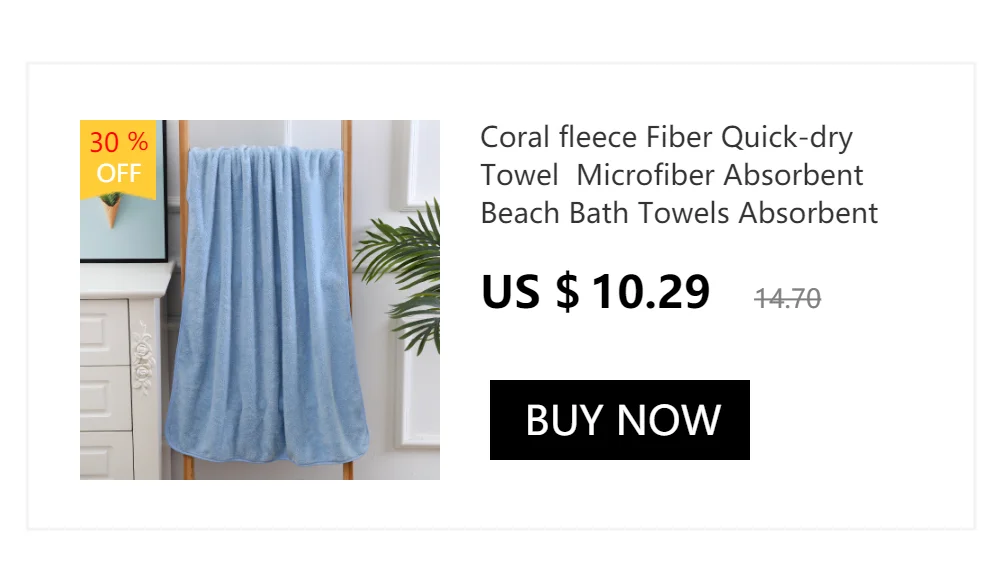Viewport: 1000px width, 580px height.
Task: Click the word NOW on black button
Action: point(669,420)
